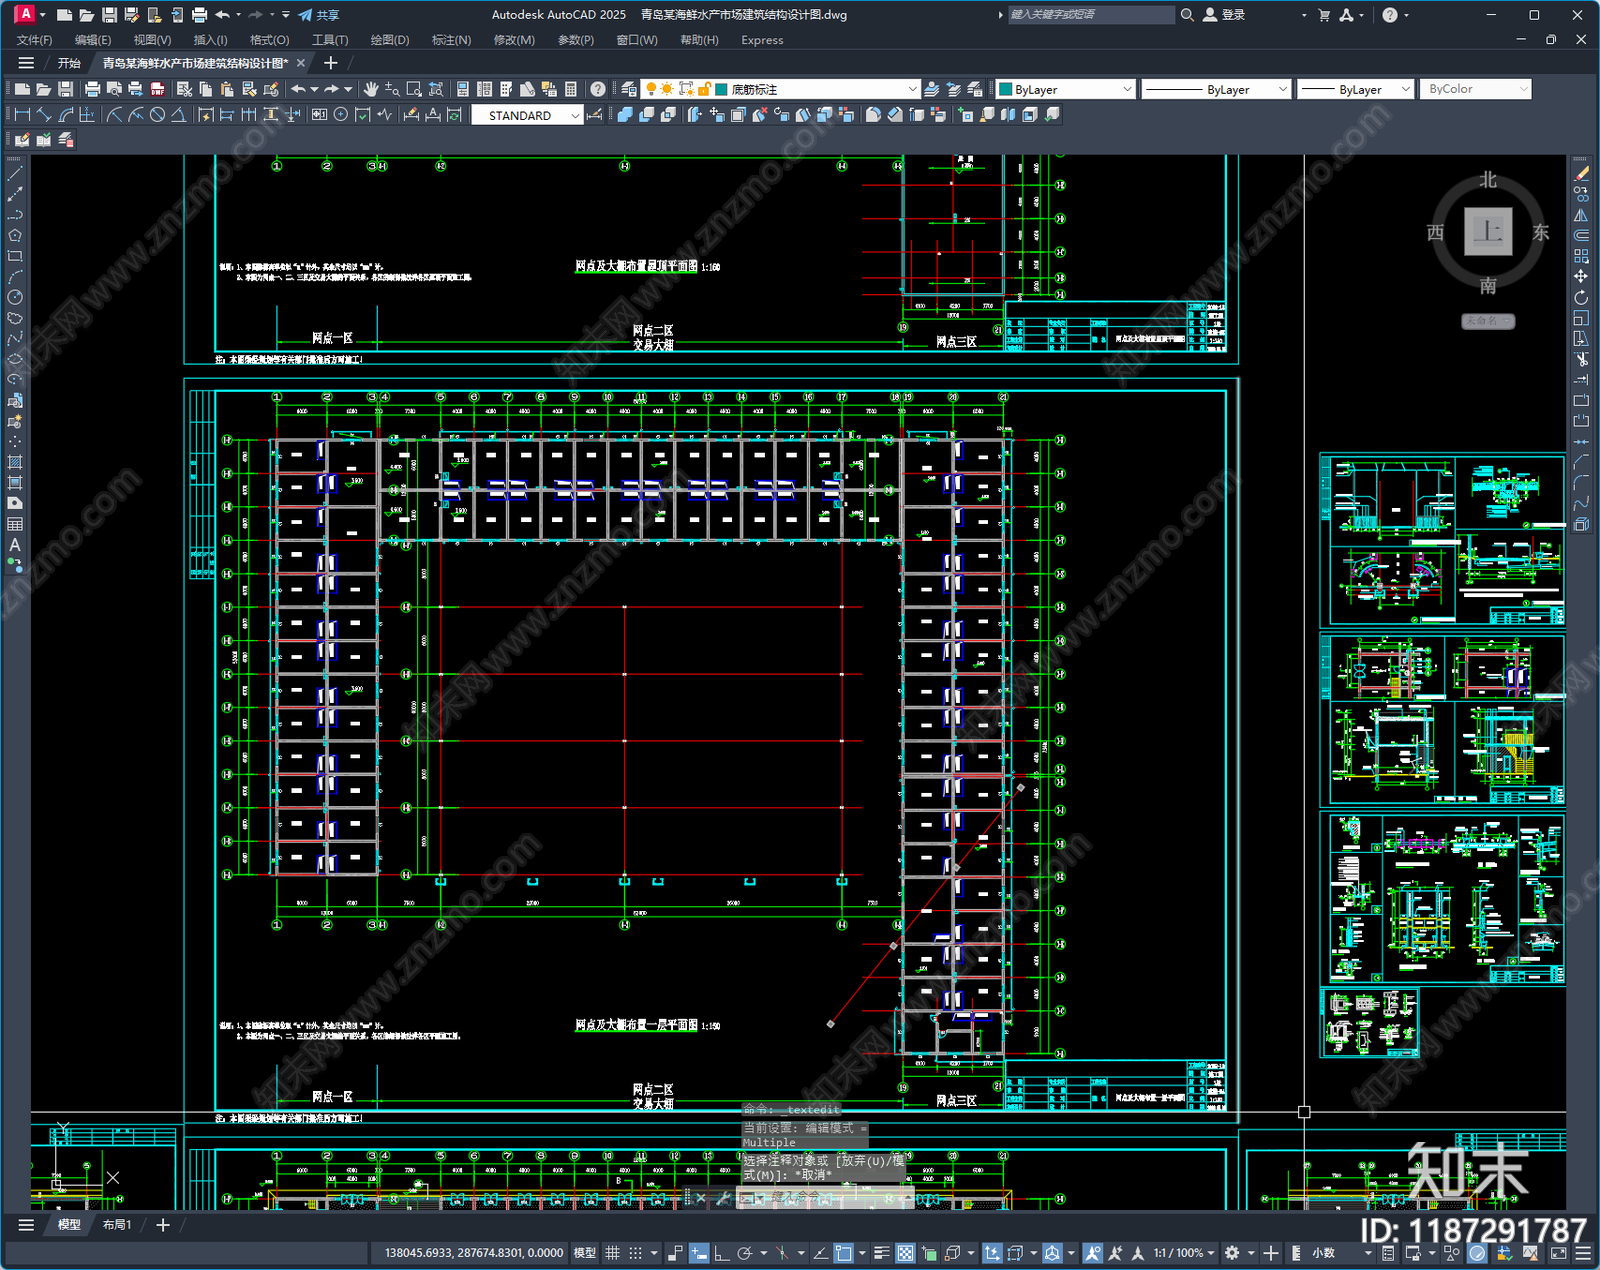This screenshot has width=1600, height=1270.
Task: Toggle Lineweight display in status bar
Action: tap(882, 1253)
